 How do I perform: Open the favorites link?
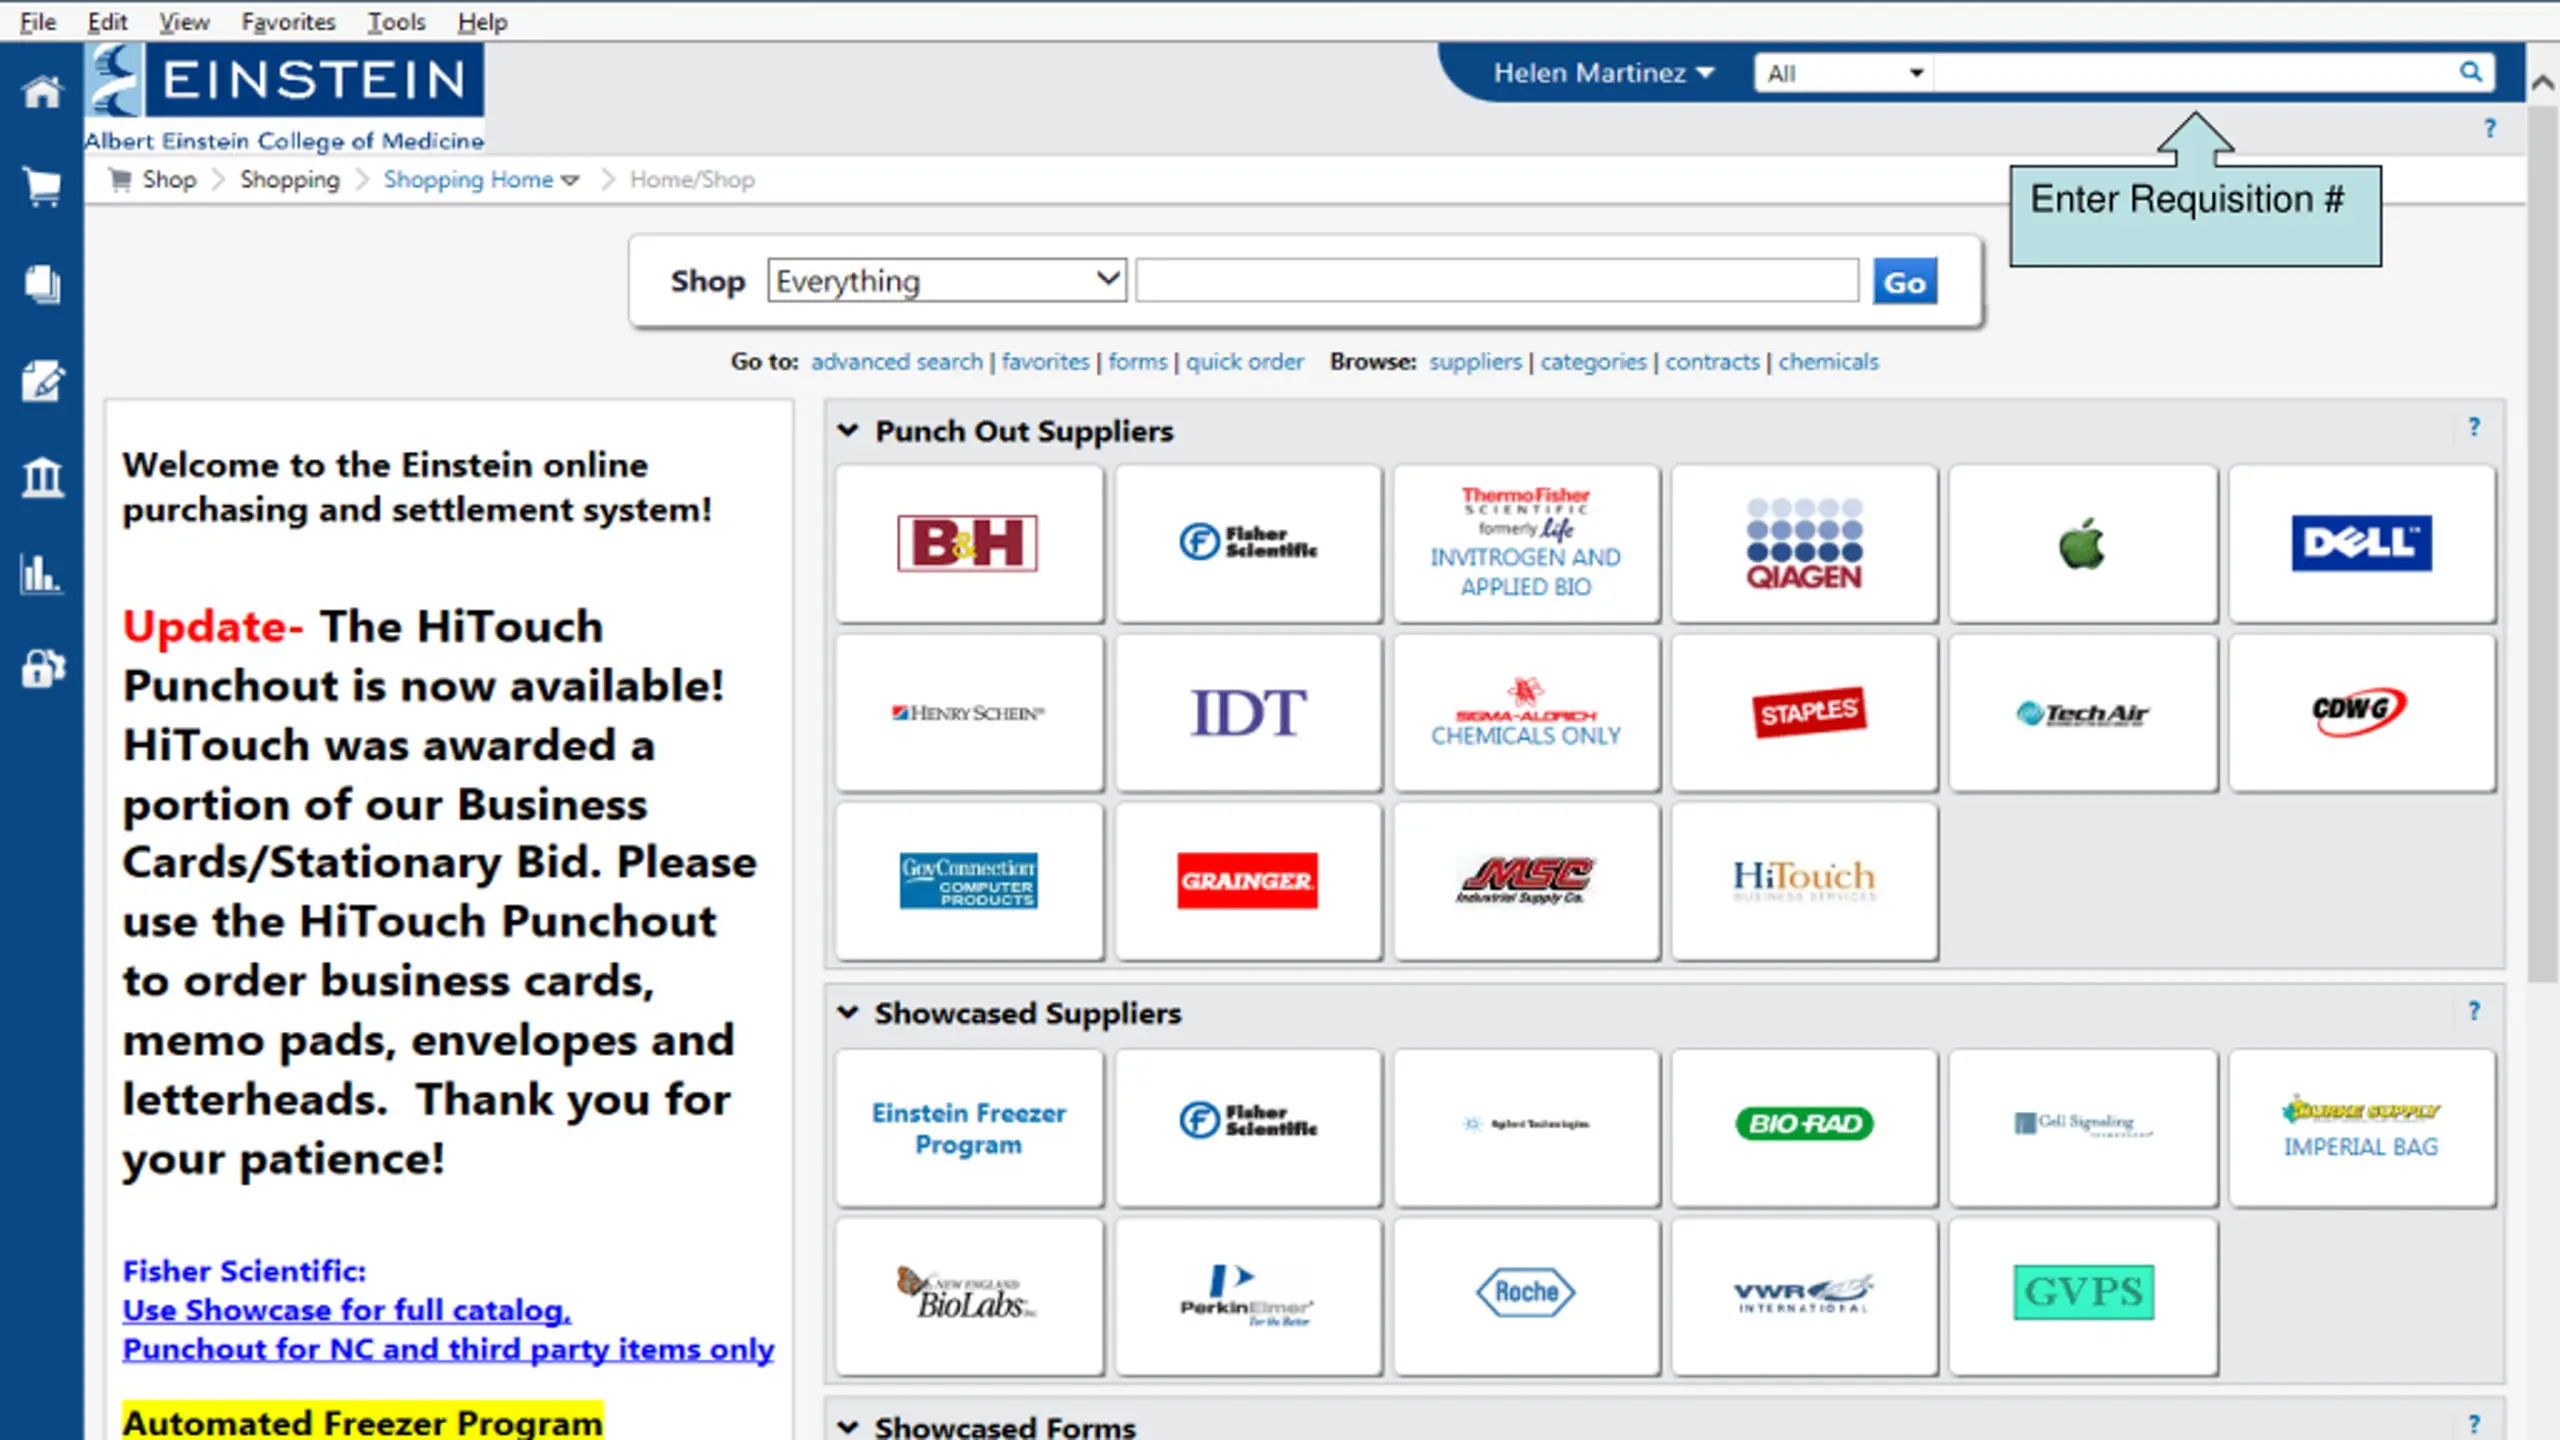1045,362
